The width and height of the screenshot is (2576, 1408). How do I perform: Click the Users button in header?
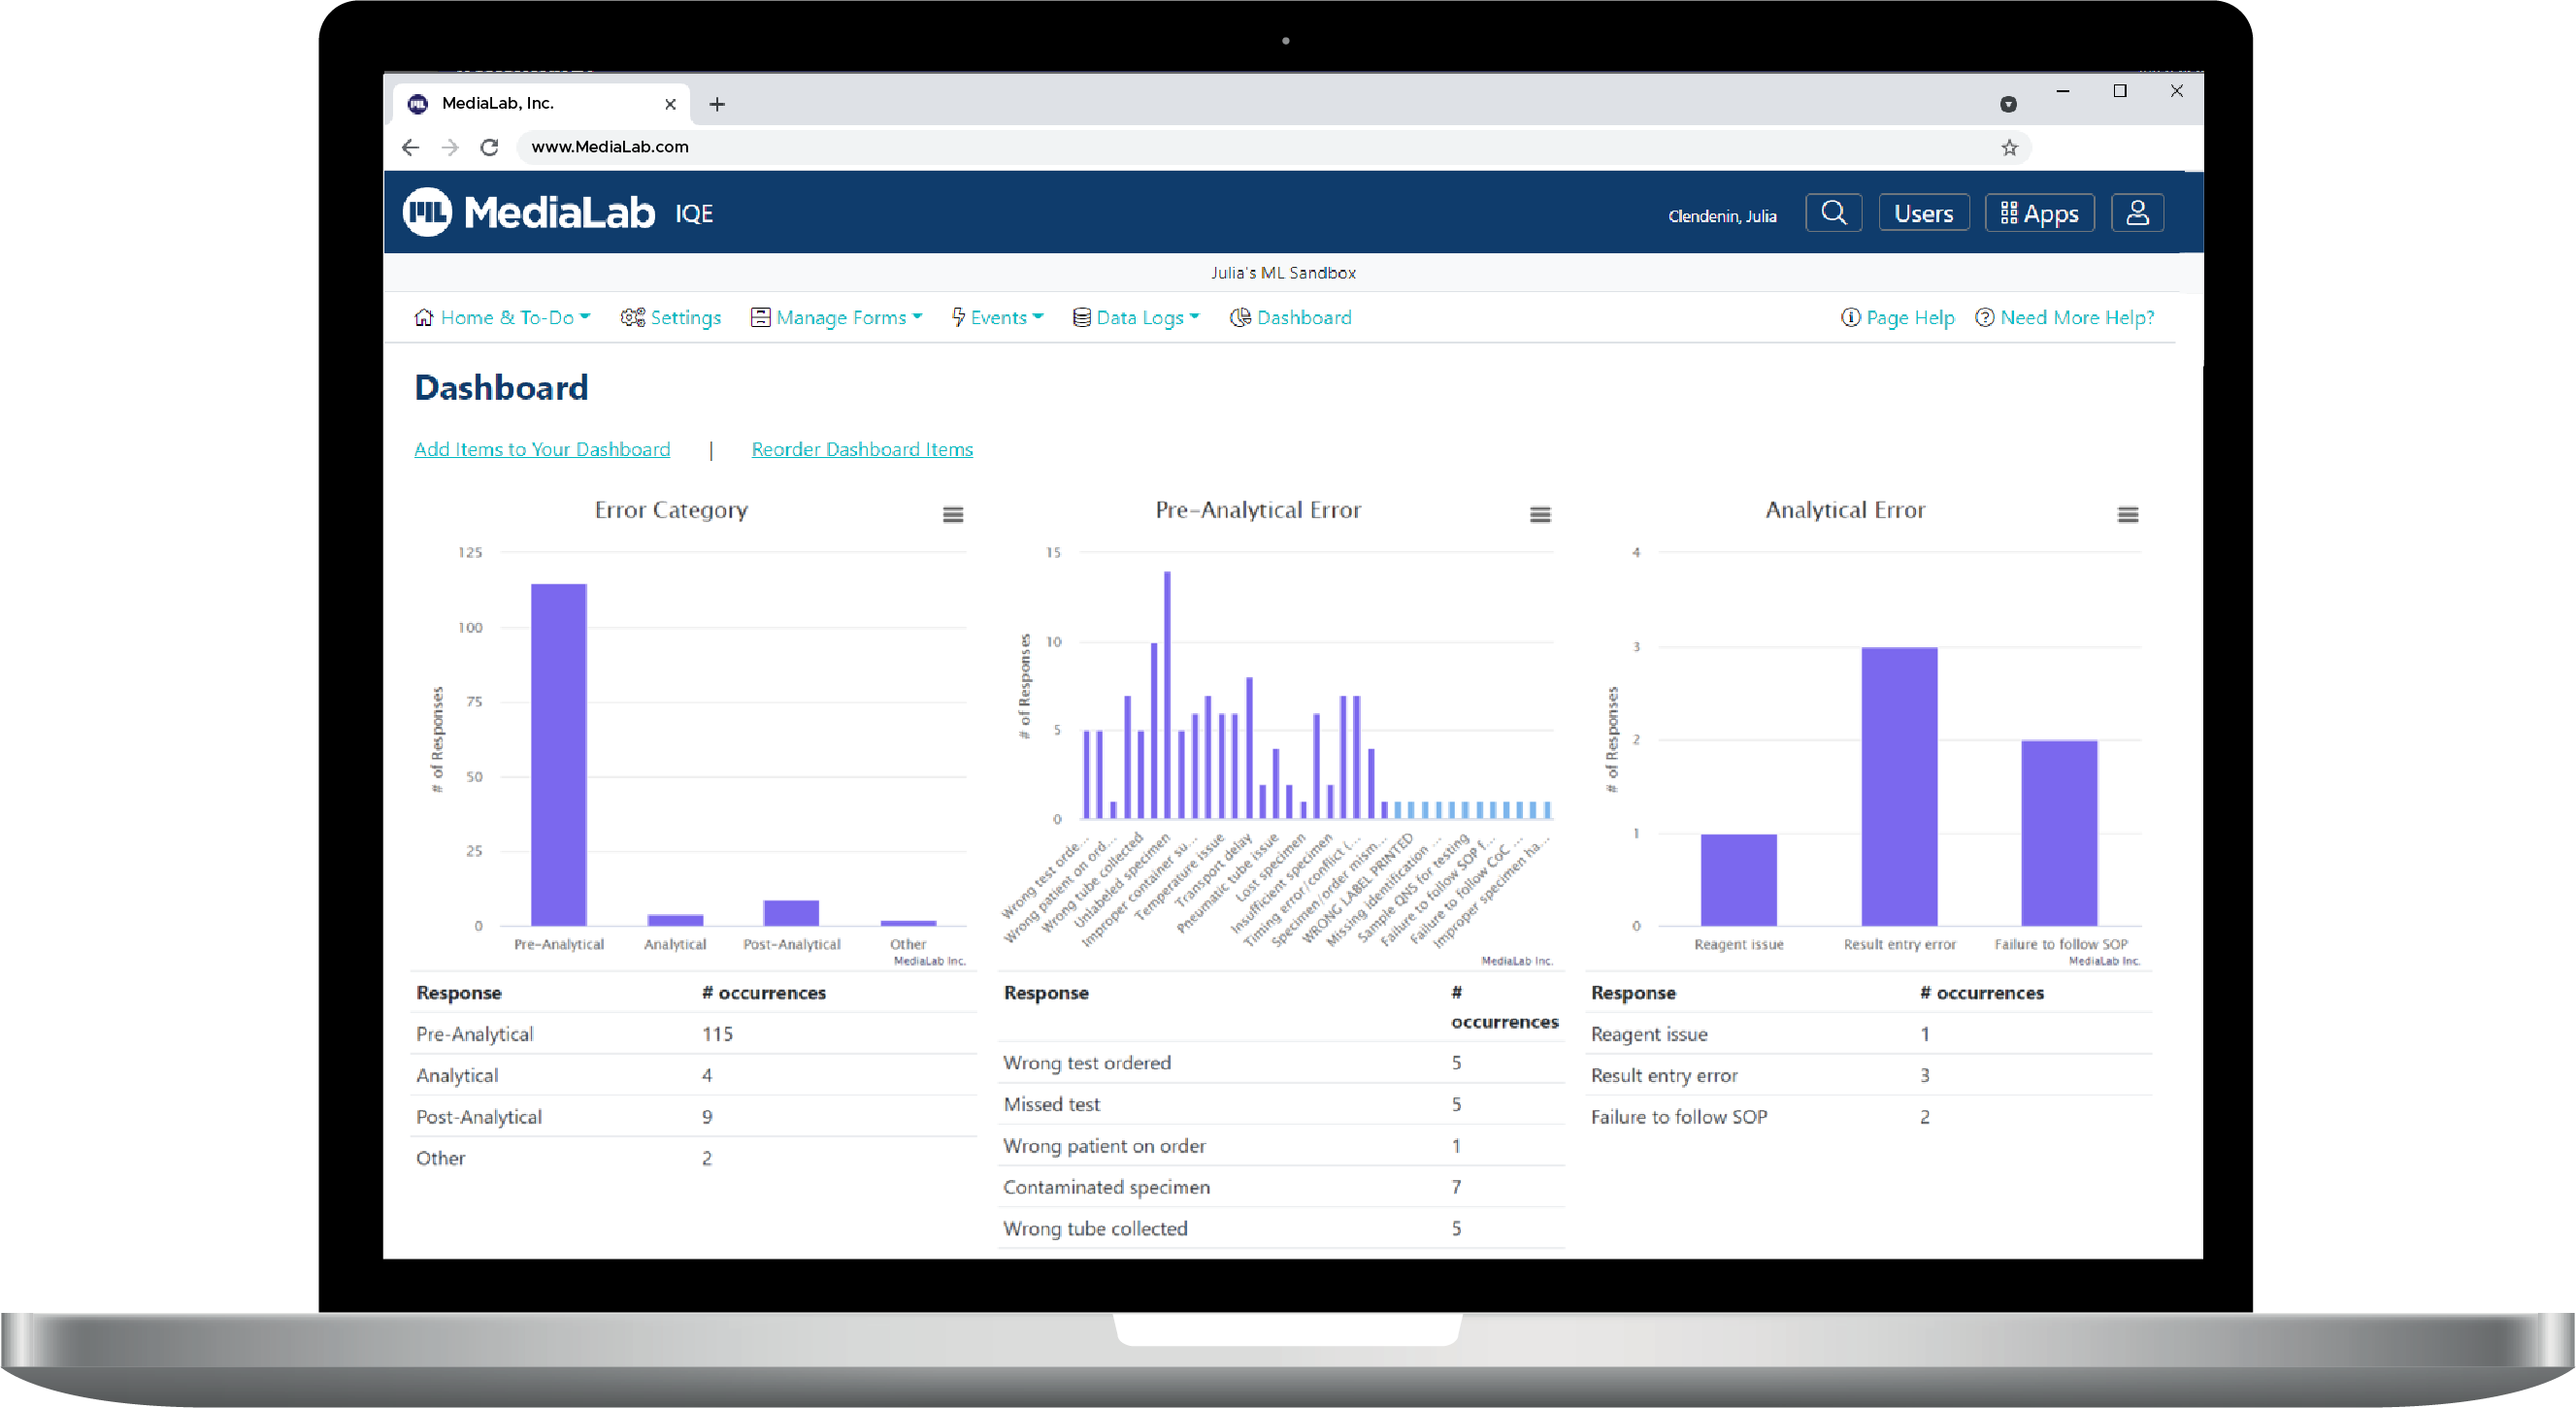(1923, 213)
